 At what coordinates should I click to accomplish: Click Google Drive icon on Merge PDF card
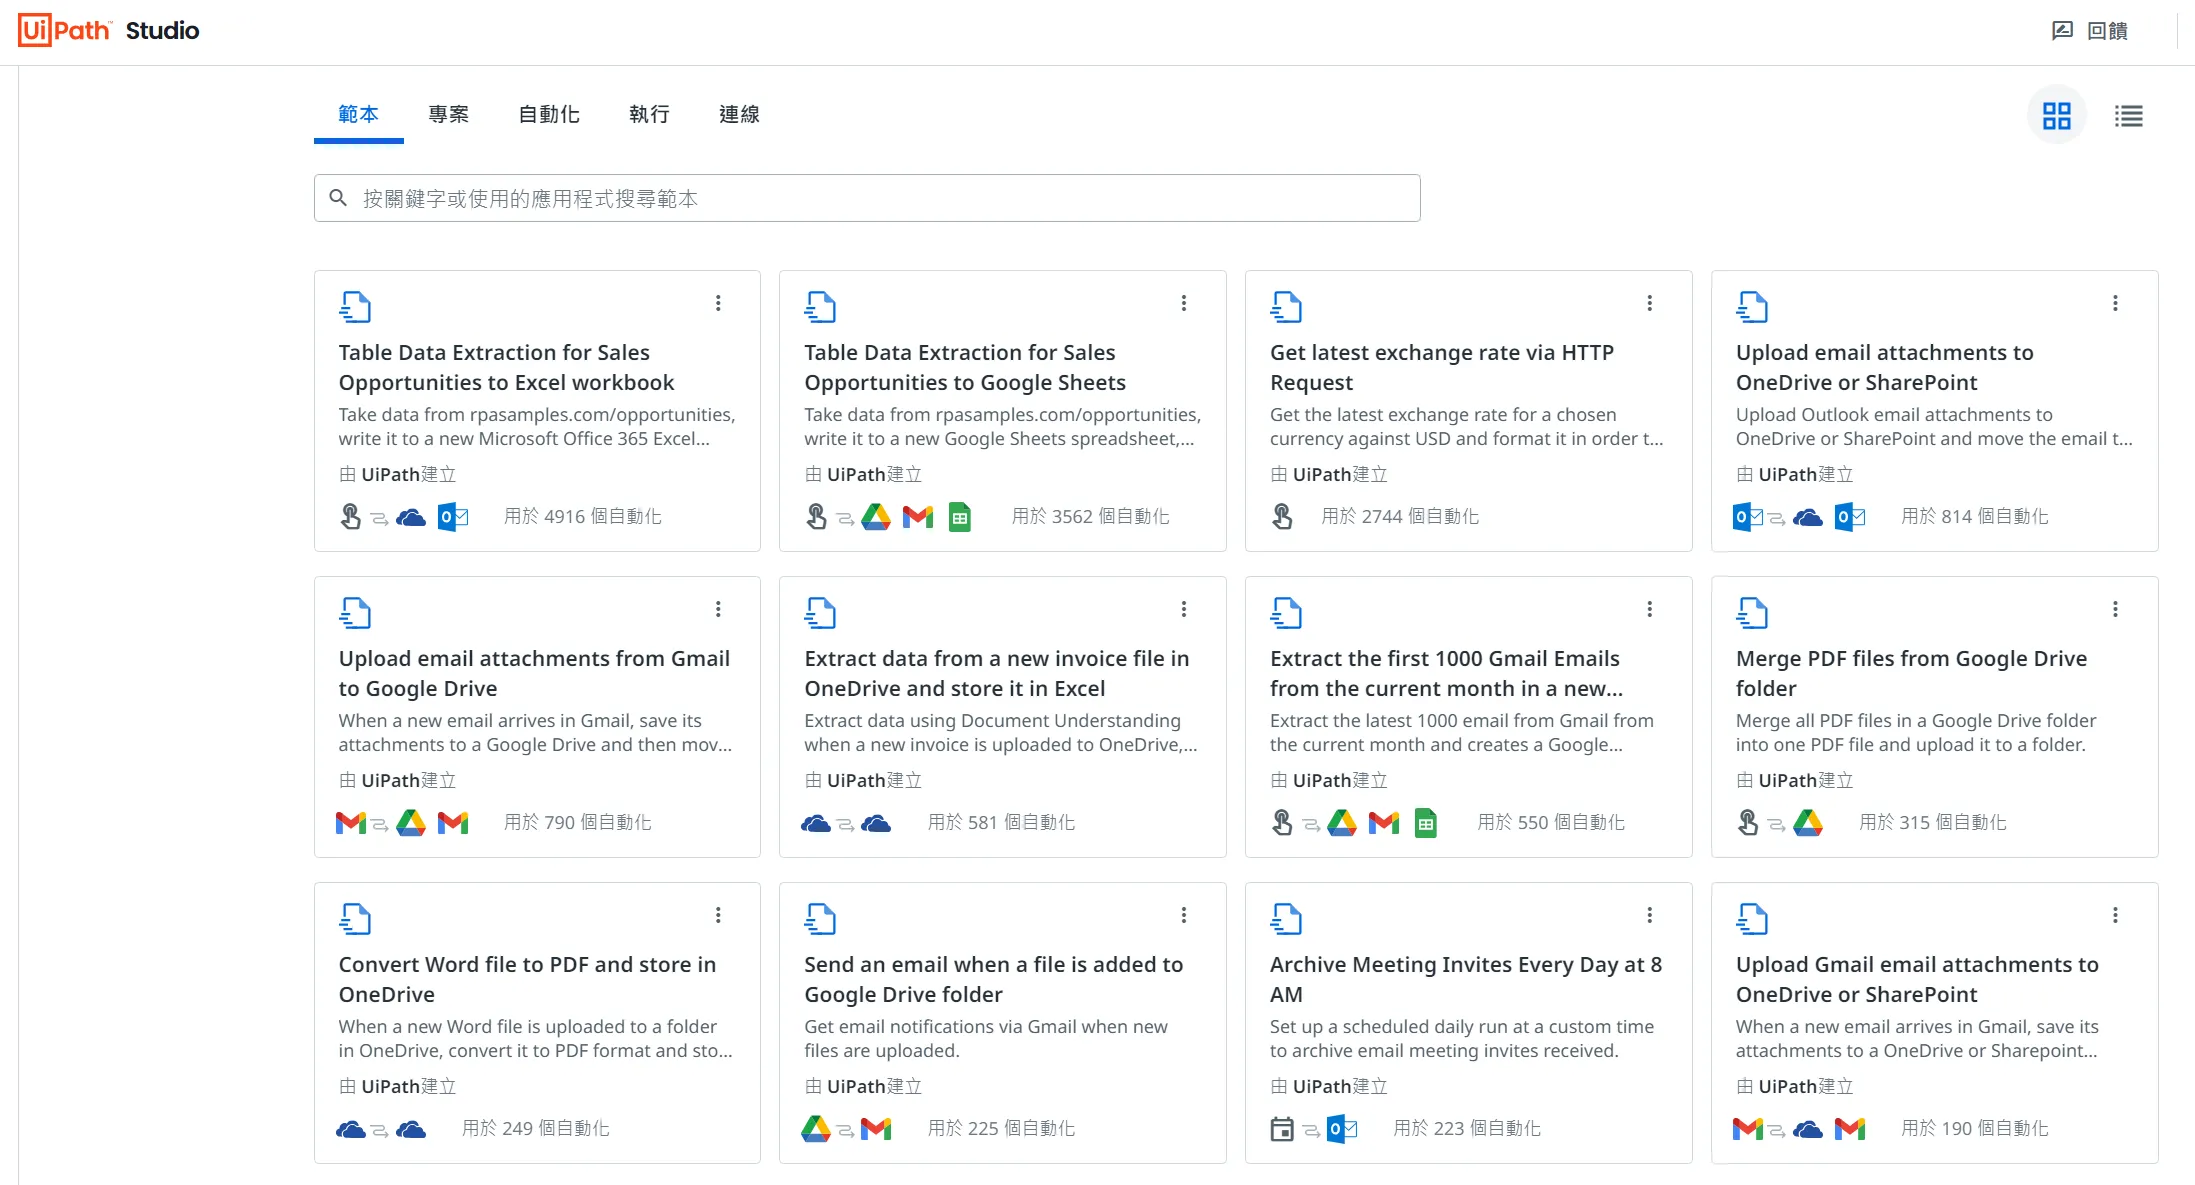coord(1808,823)
